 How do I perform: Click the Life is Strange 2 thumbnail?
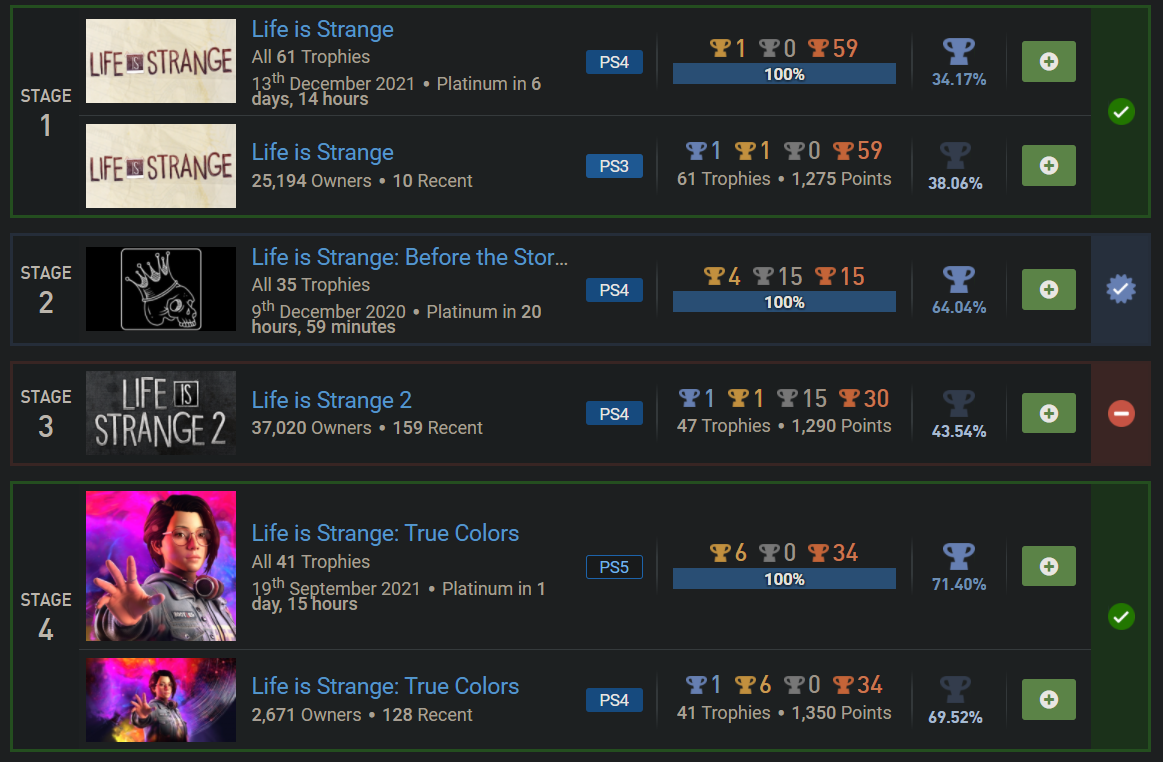161,413
